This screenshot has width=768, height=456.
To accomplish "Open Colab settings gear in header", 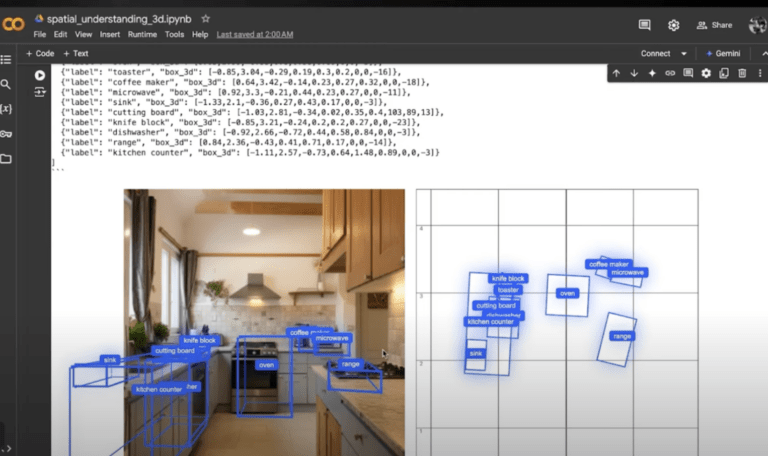I will tap(673, 25).
